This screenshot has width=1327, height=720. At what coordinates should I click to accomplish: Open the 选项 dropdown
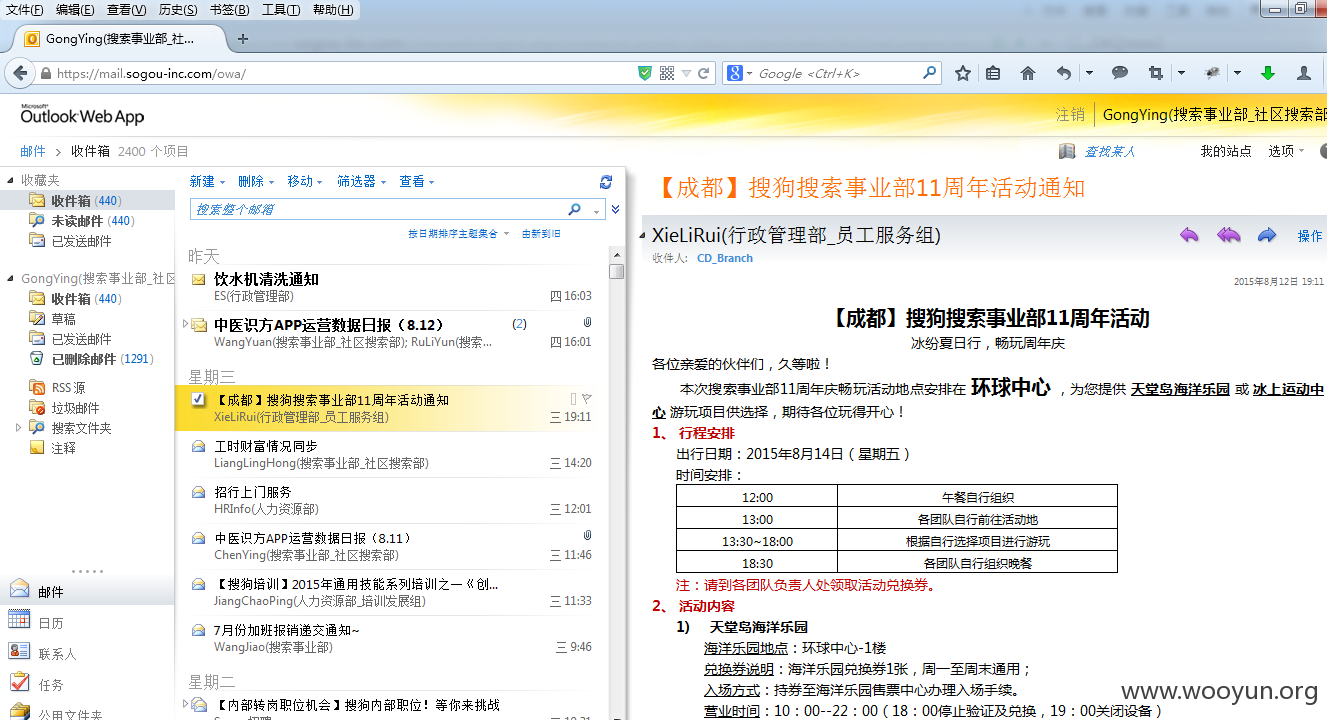coord(1286,151)
